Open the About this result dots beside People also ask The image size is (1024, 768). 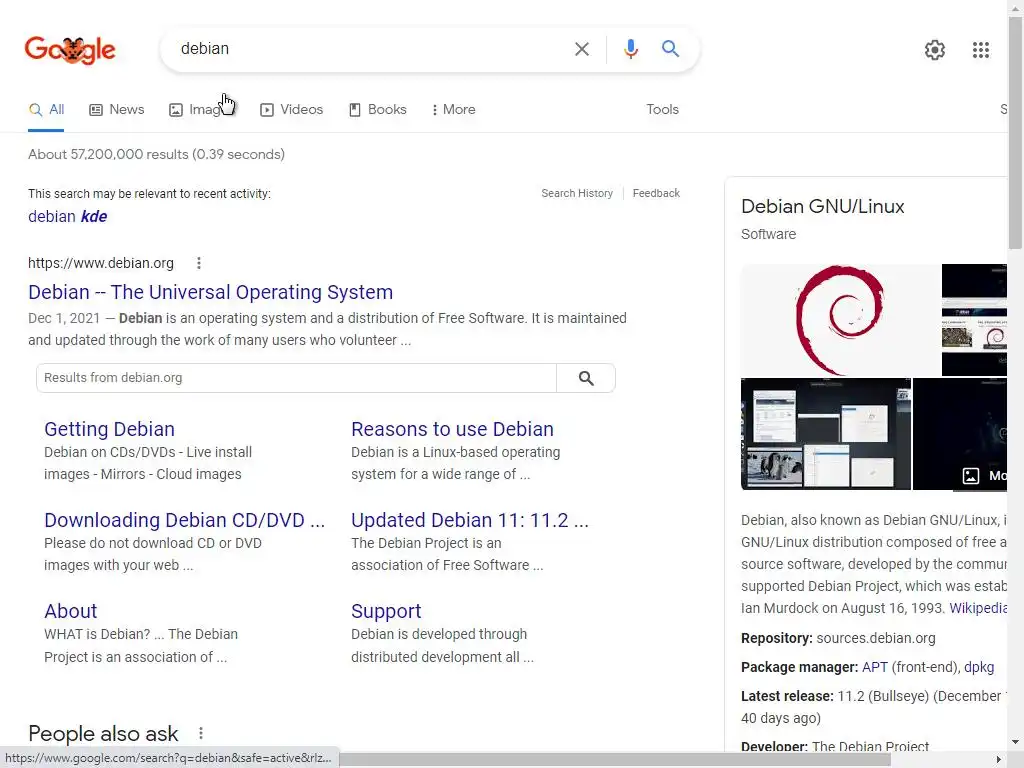click(200, 733)
